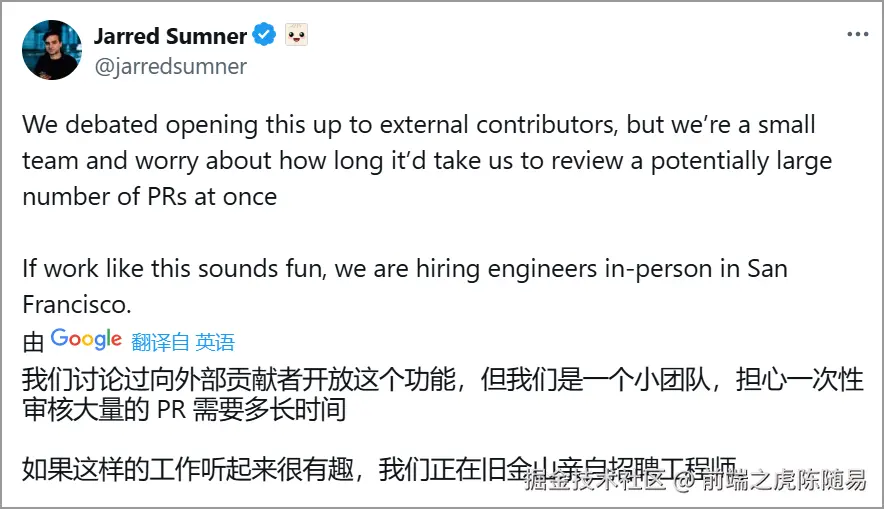This screenshot has height=509, width=884.
Task: Open the three-dot more options menu
Action: pyautogui.click(x=857, y=35)
